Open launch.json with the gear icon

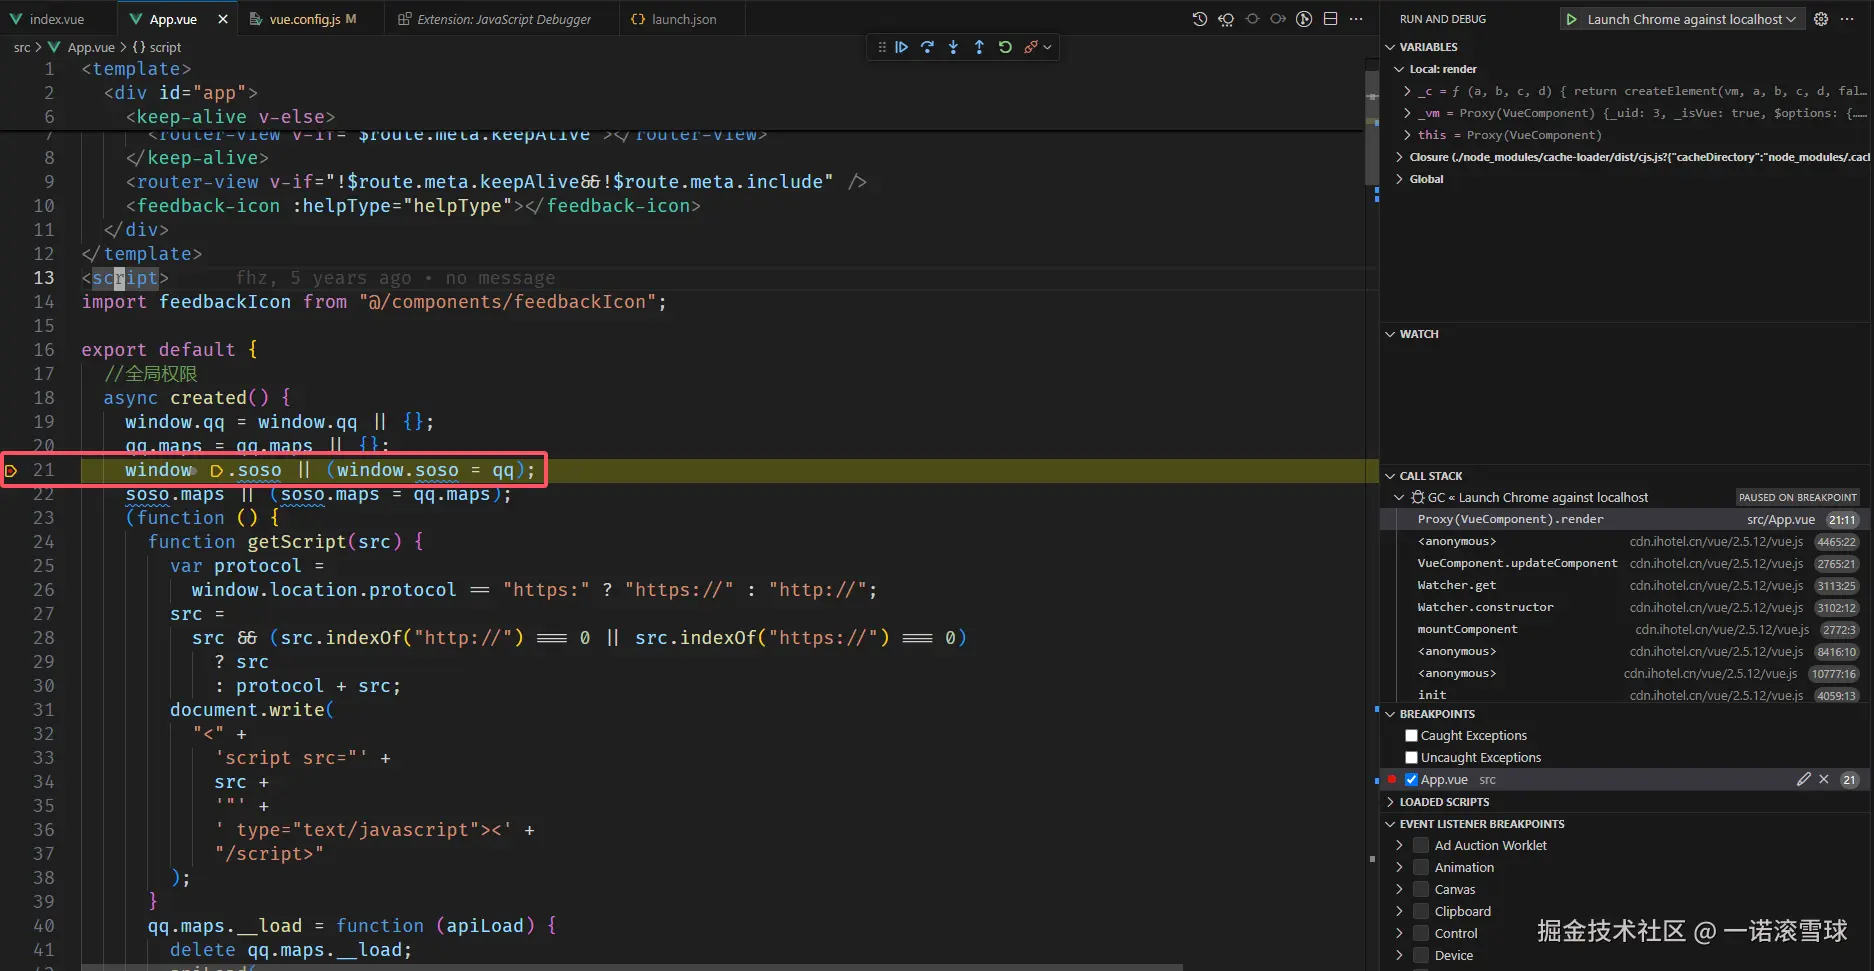pyautogui.click(x=1821, y=19)
